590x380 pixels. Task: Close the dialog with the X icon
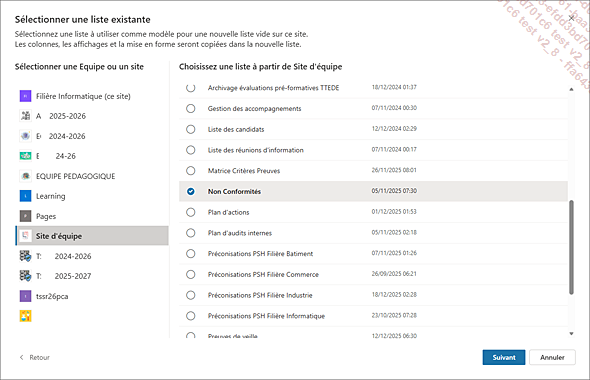pyautogui.click(x=571, y=18)
